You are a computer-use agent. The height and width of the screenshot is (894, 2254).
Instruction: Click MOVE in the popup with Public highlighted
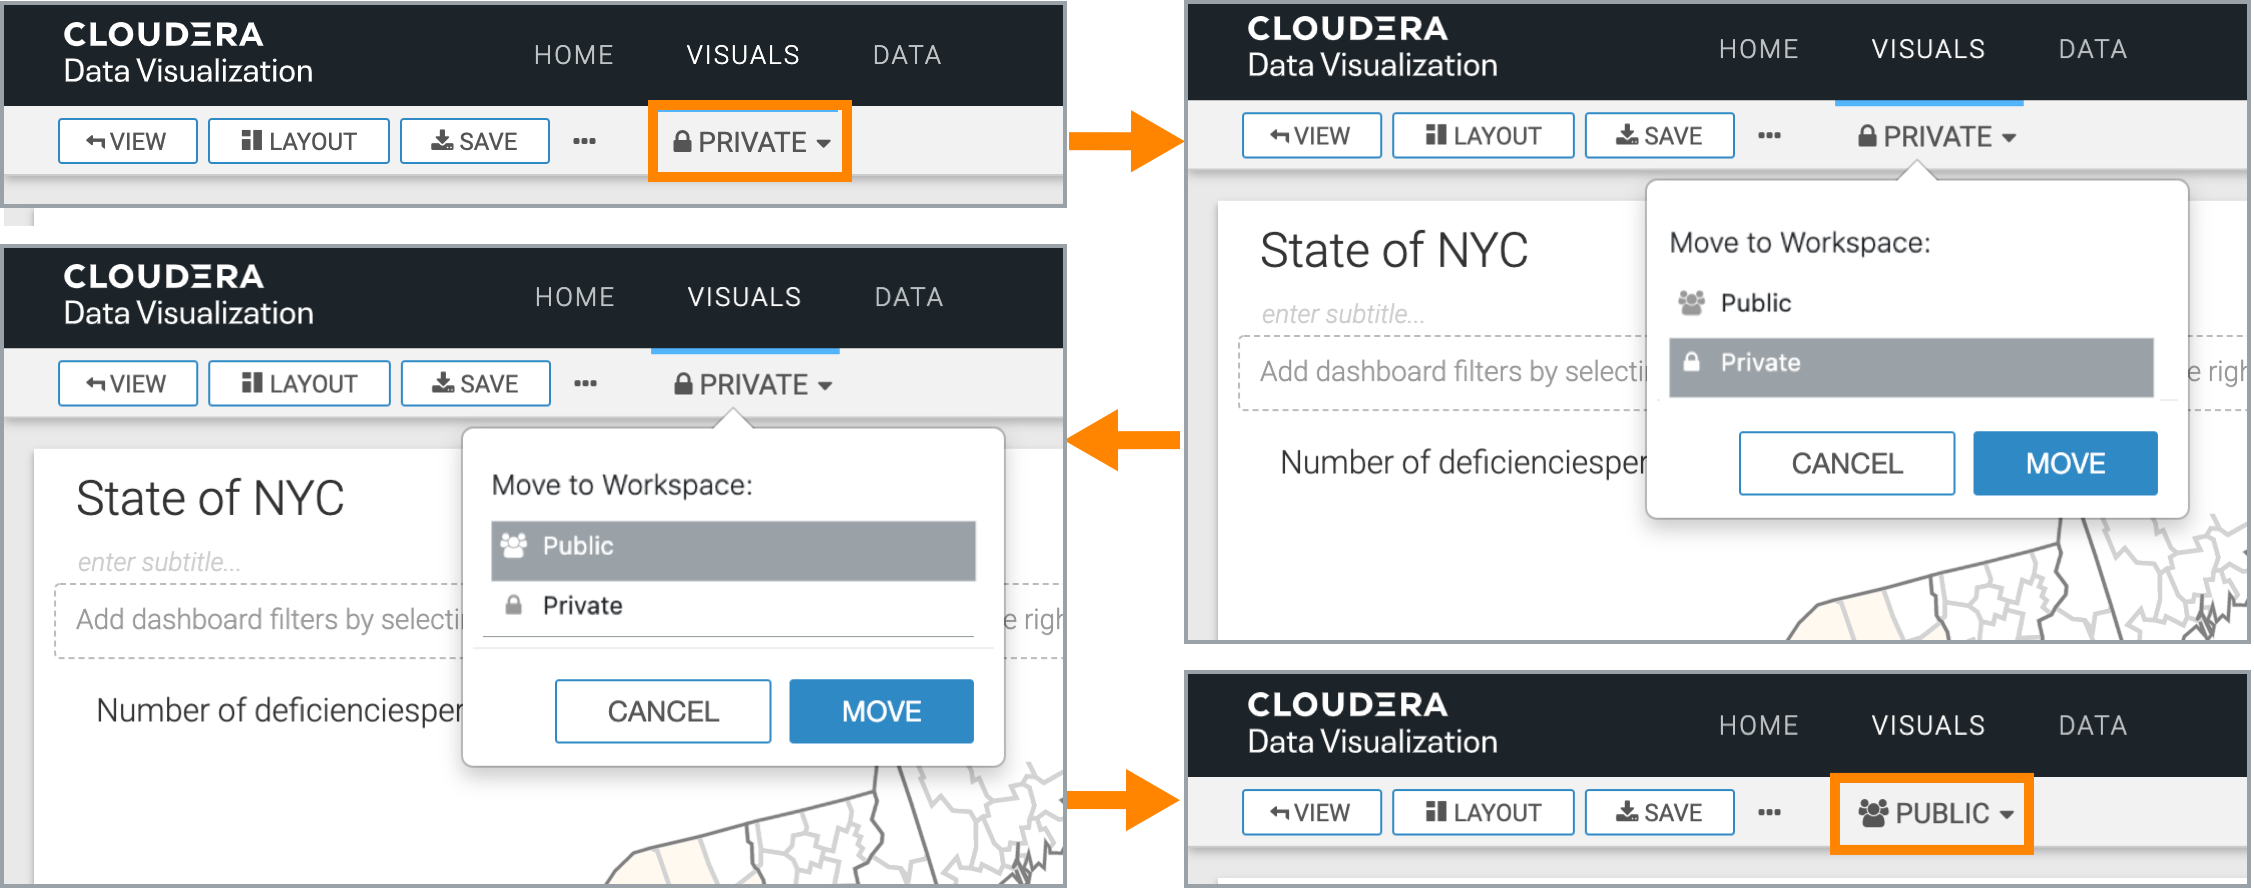coord(881,711)
